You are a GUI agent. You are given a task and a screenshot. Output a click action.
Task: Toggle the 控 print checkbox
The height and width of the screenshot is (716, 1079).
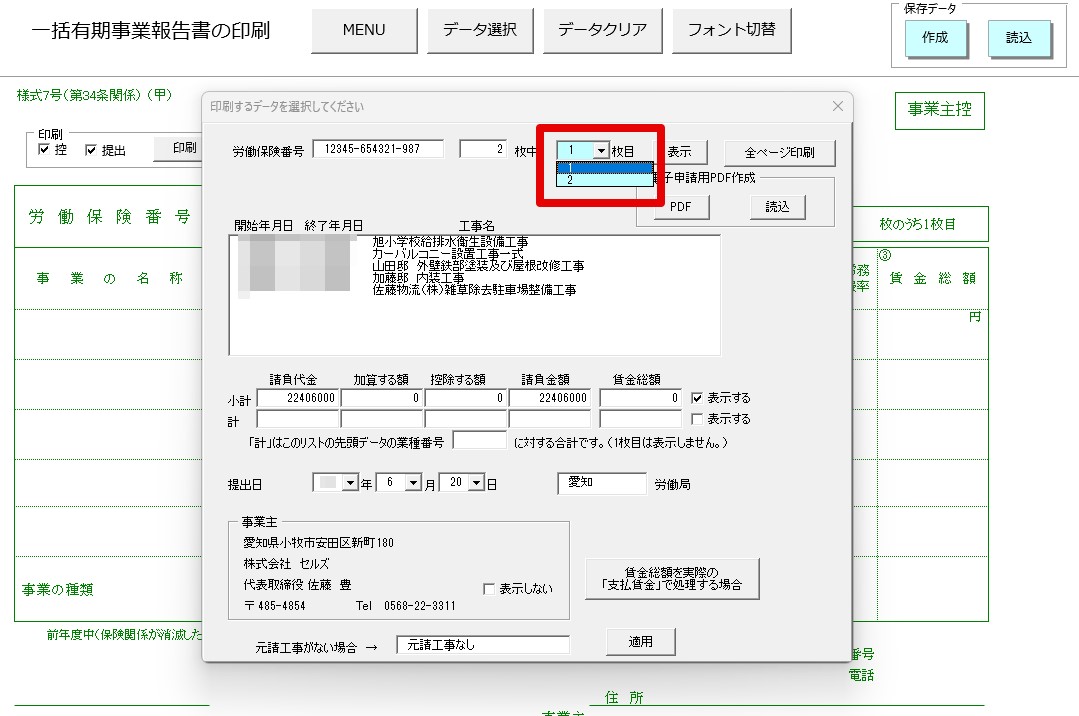[x=44, y=149]
